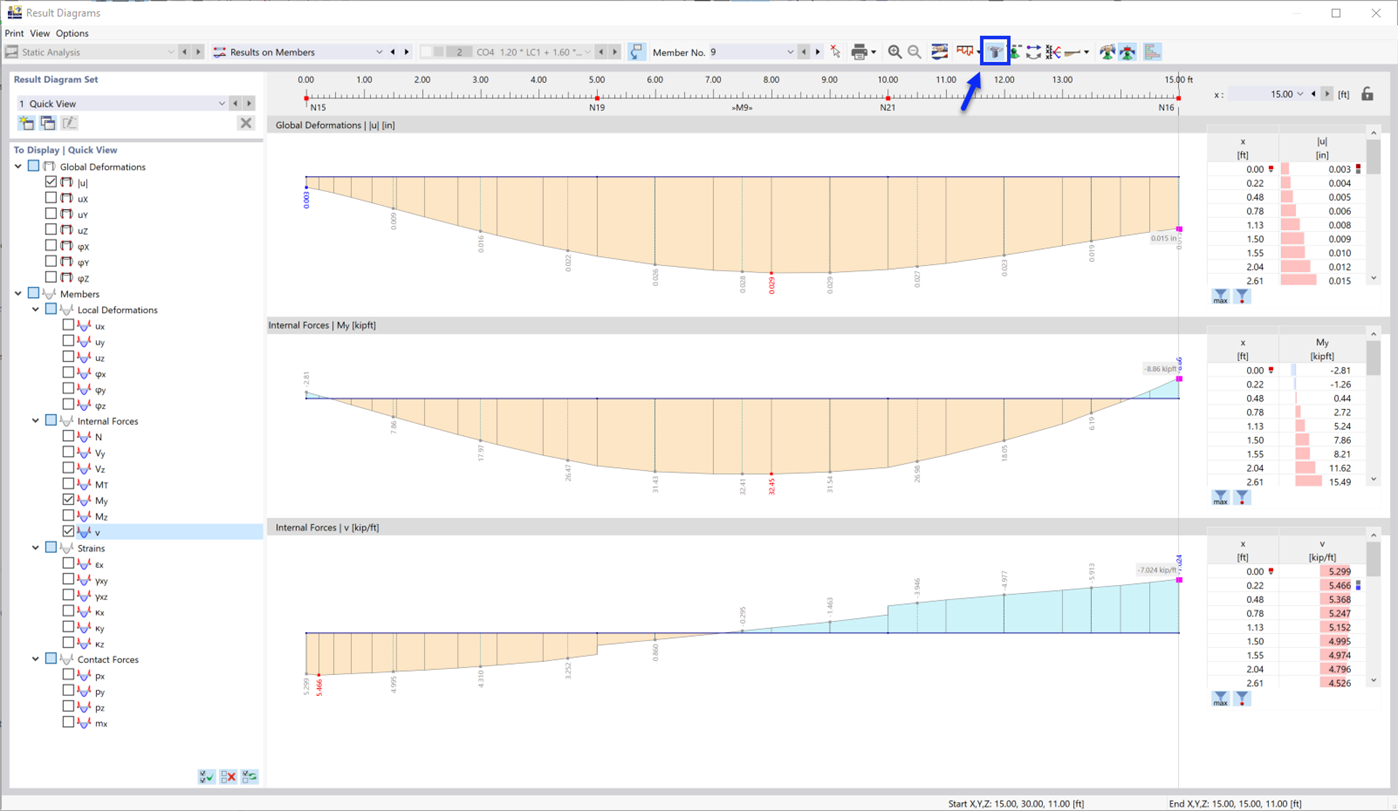The height and width of the screenshot is (811, 1398).
Task: Click the 0.003 cell in |u| table
Action: 1322,169
